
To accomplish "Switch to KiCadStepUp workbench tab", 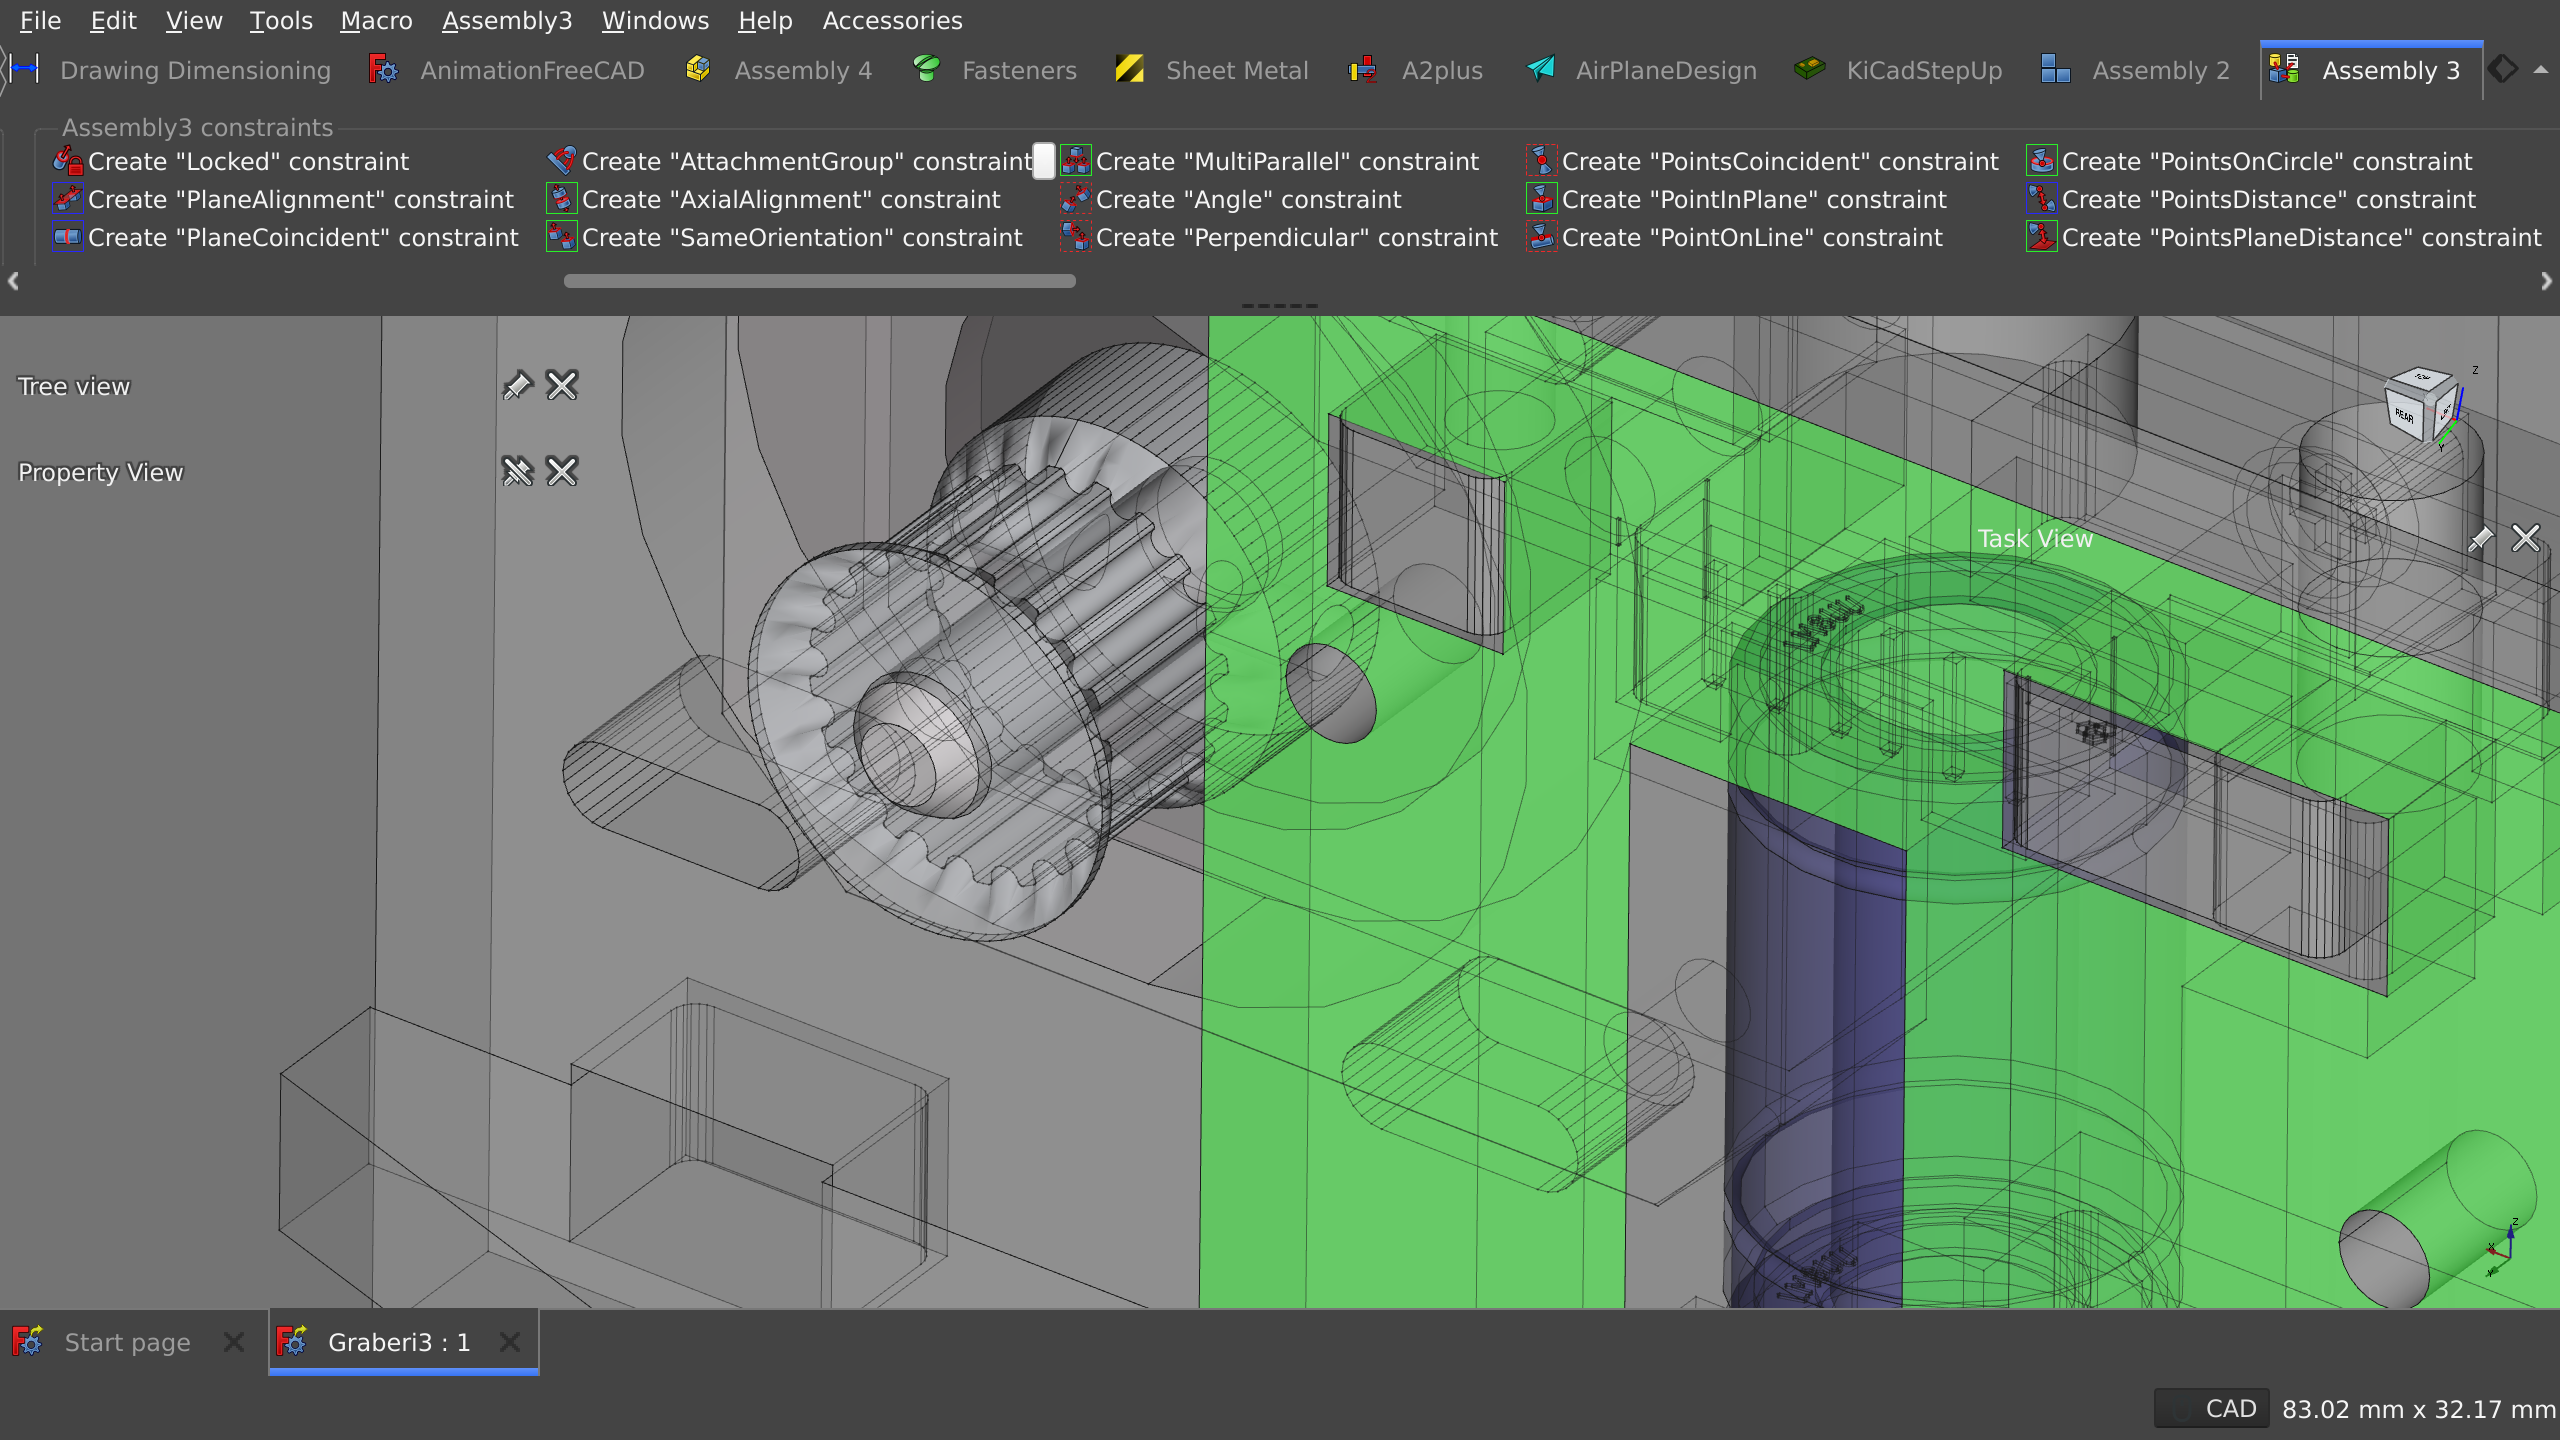I will tap(1899, 70).
